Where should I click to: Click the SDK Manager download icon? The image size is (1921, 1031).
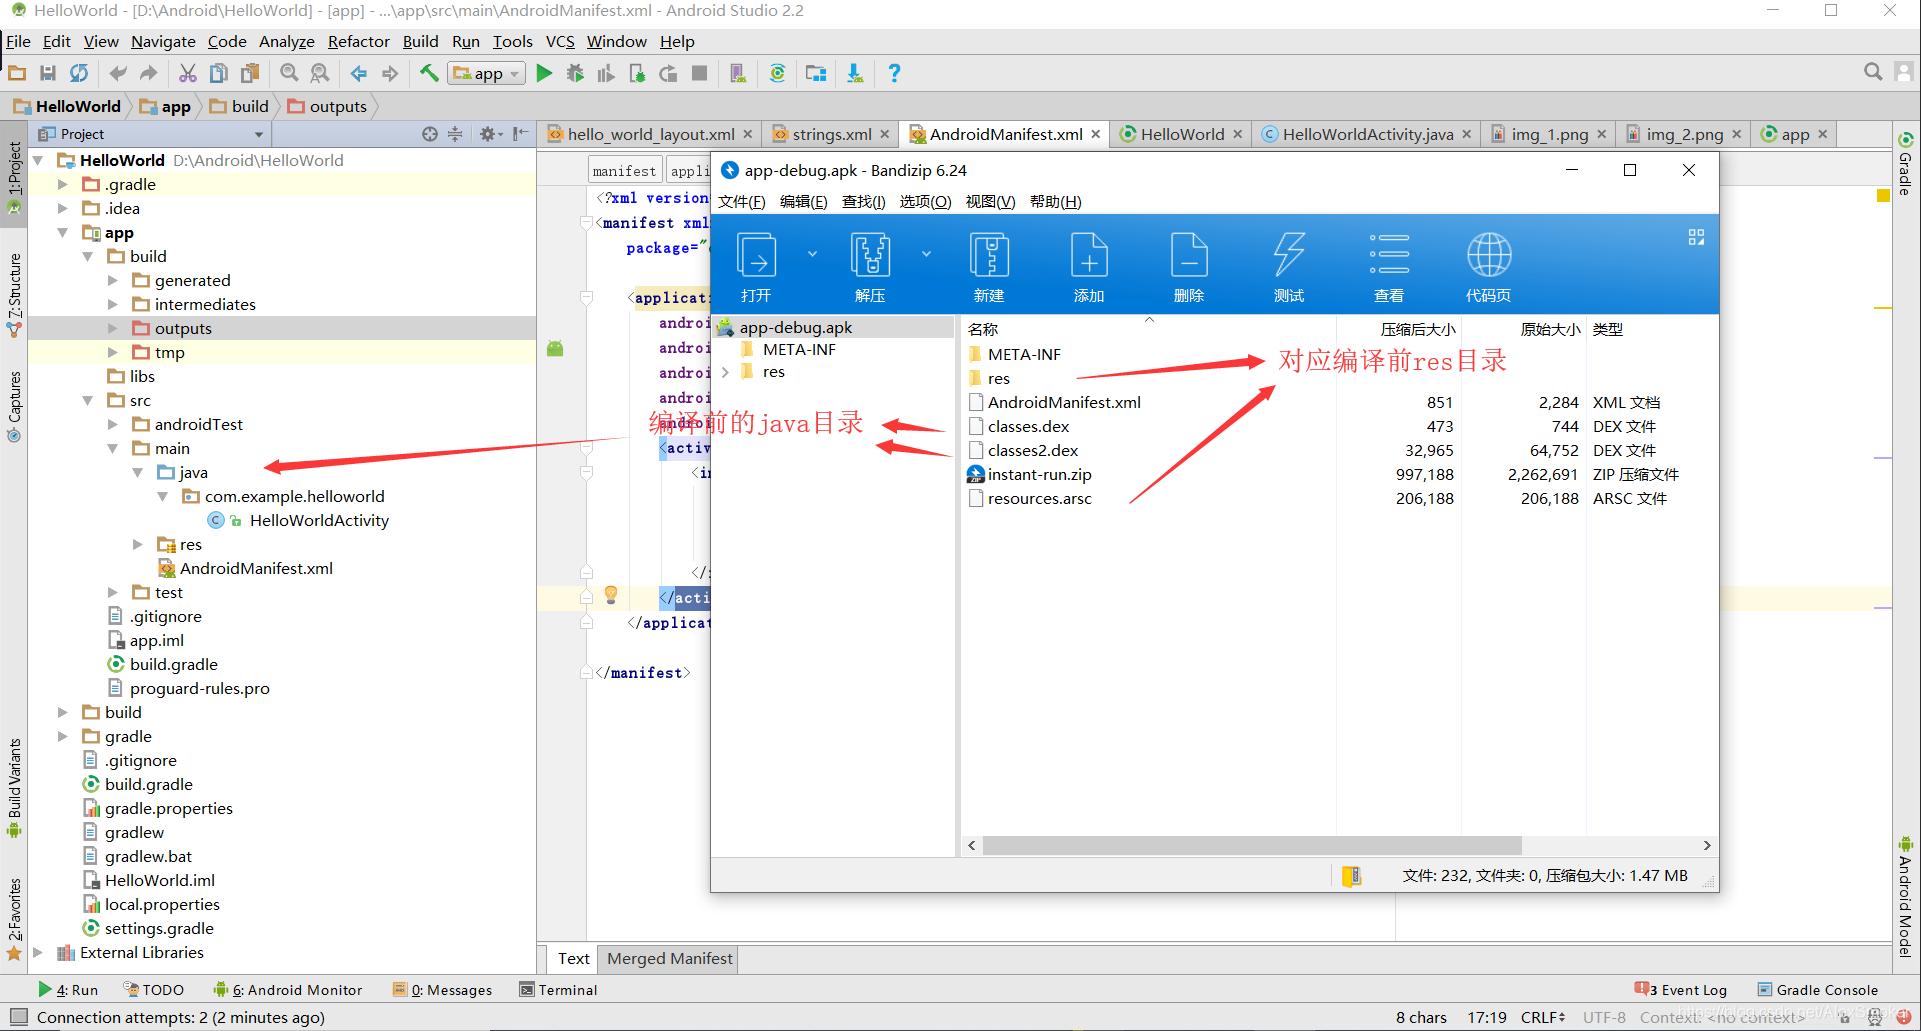pos(855,73)
